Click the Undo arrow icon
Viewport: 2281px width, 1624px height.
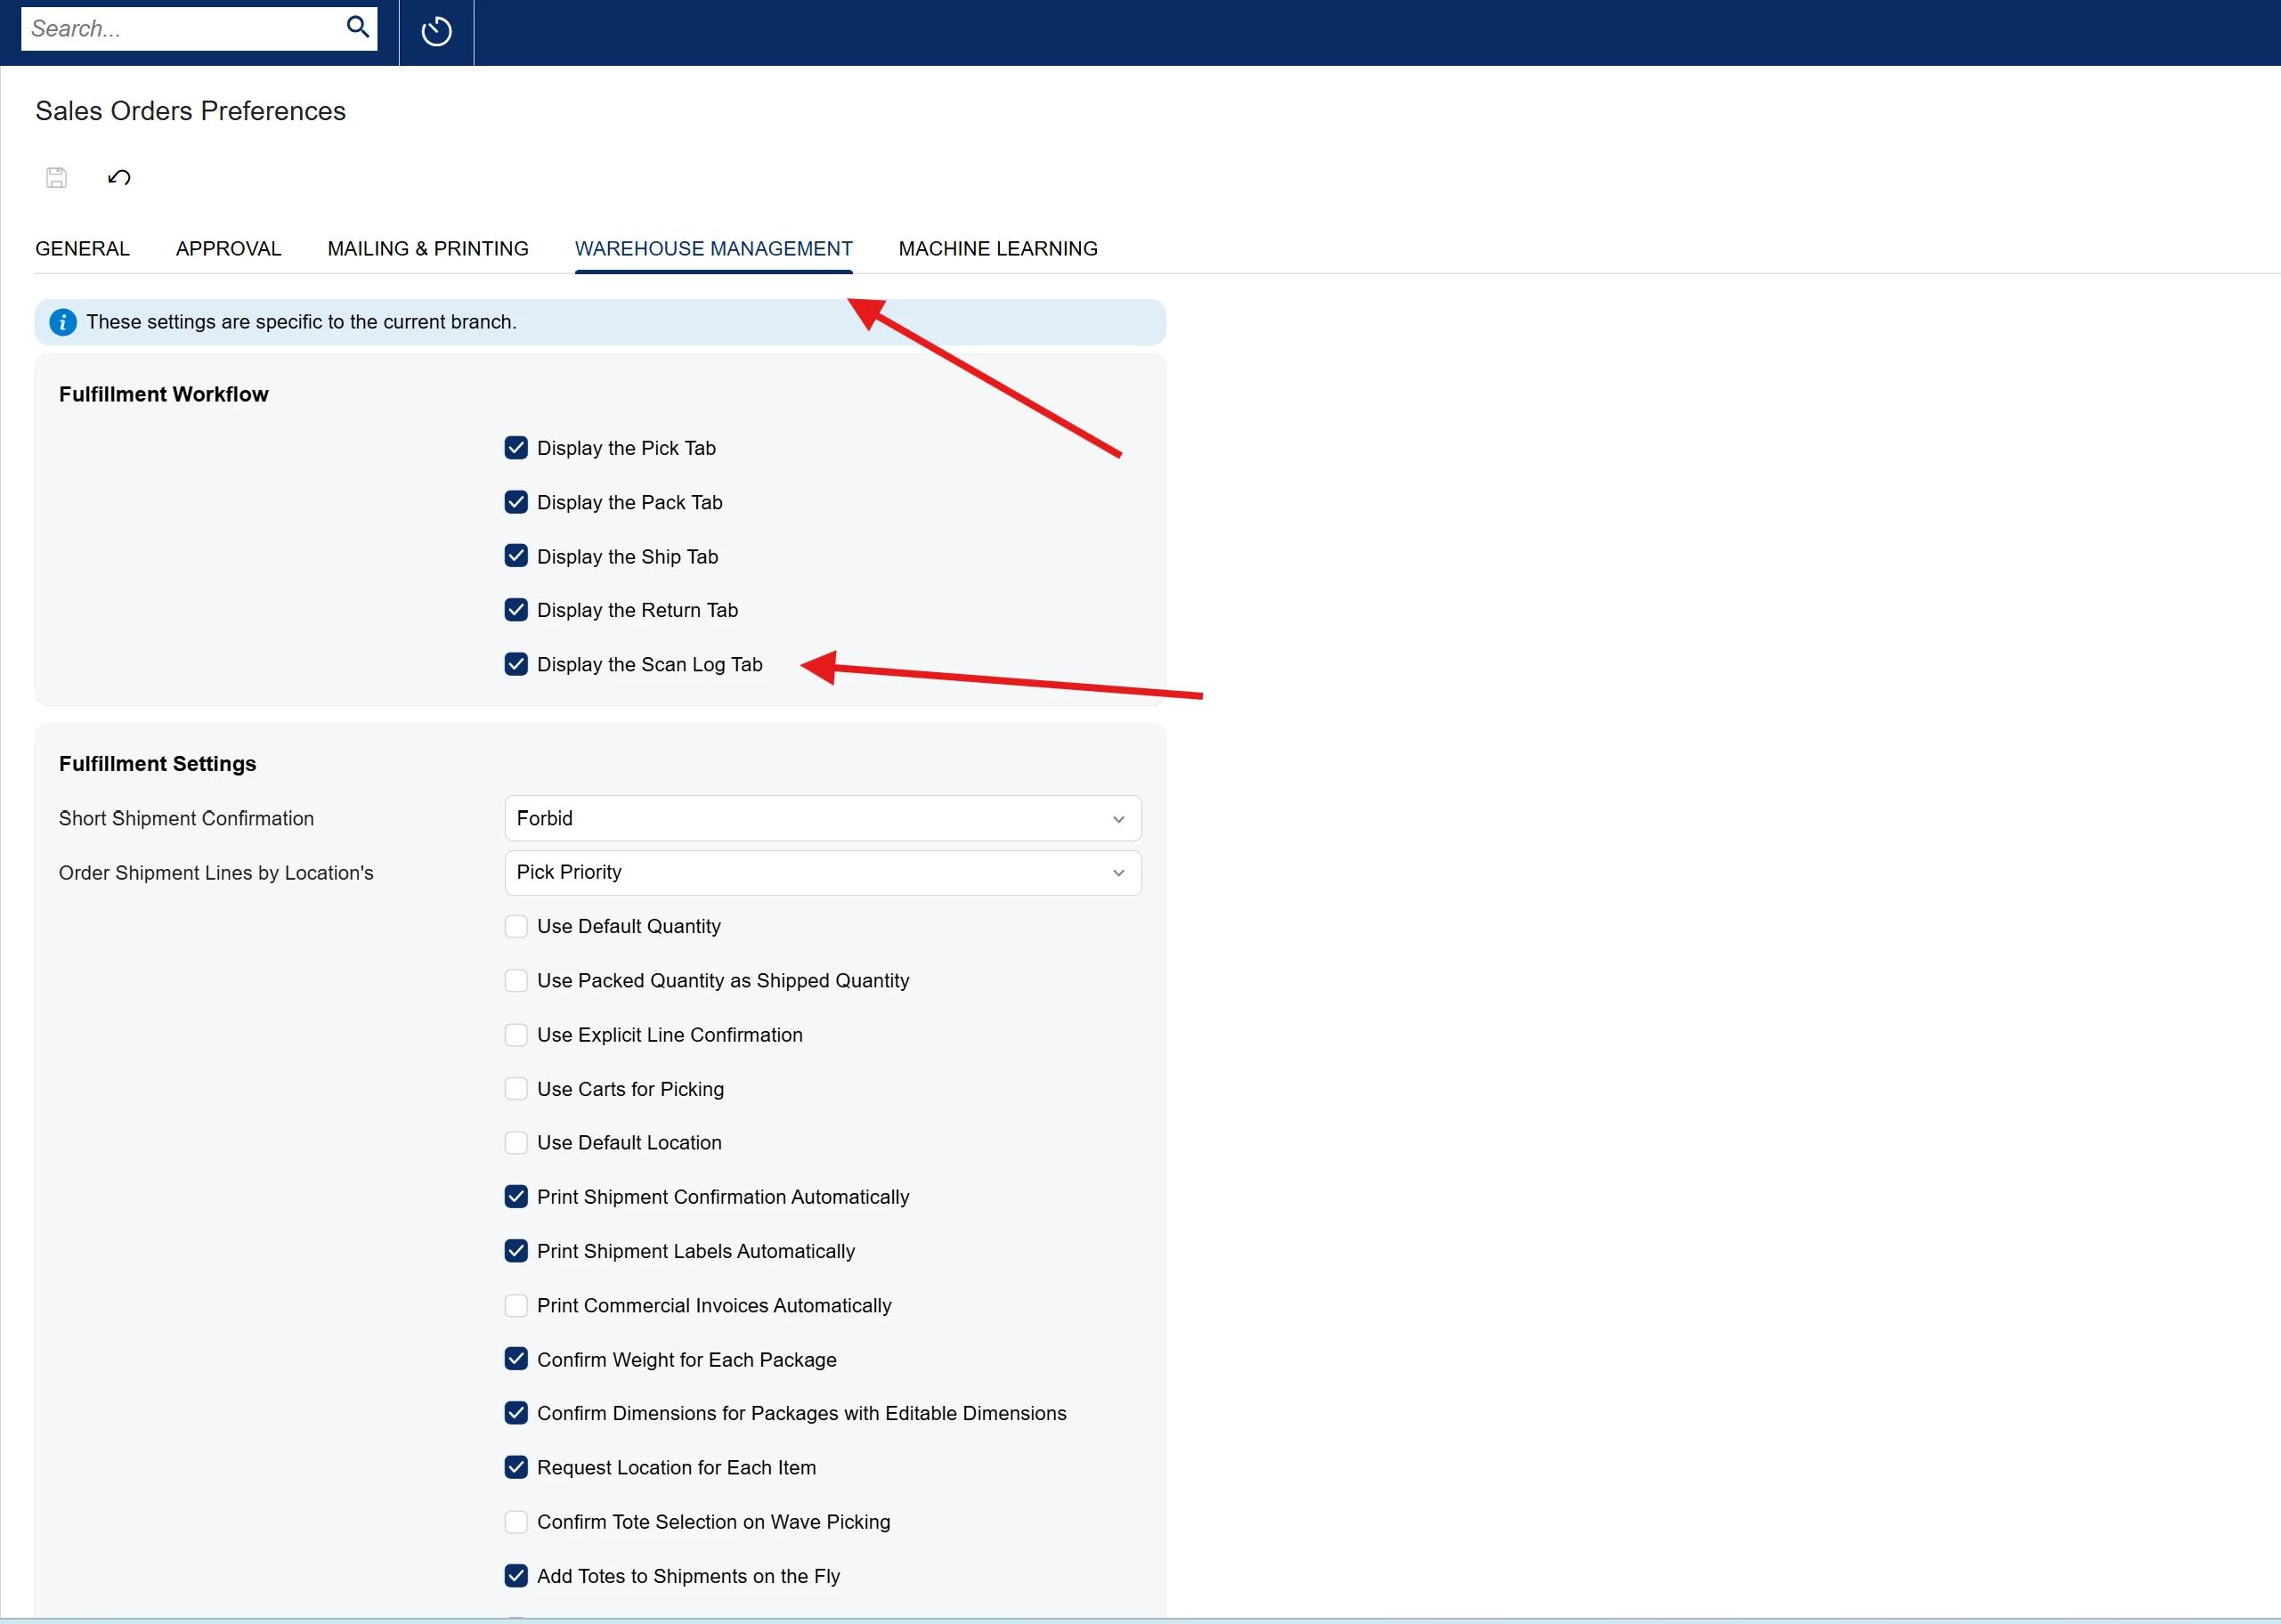(119, 178)
